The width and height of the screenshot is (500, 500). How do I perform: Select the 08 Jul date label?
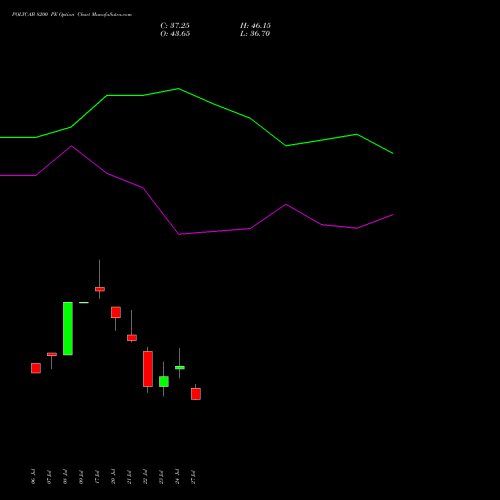tap(65, 477)
